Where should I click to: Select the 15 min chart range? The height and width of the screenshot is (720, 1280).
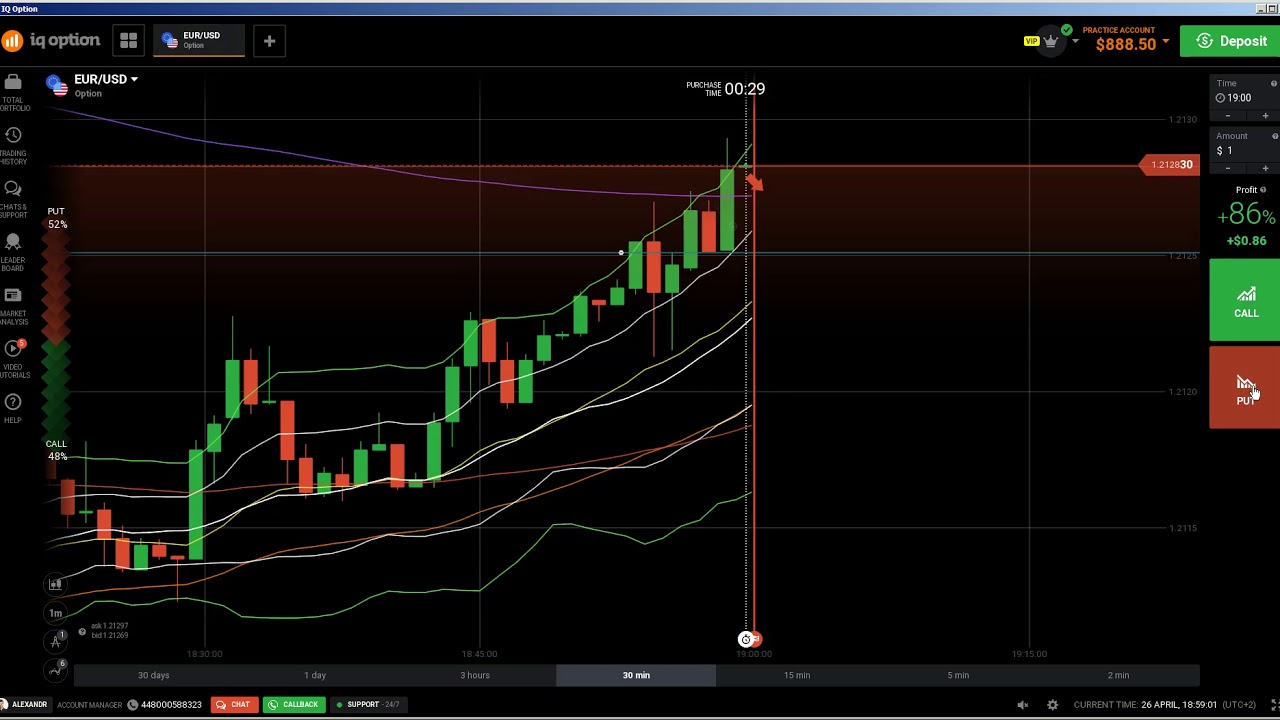797,675
